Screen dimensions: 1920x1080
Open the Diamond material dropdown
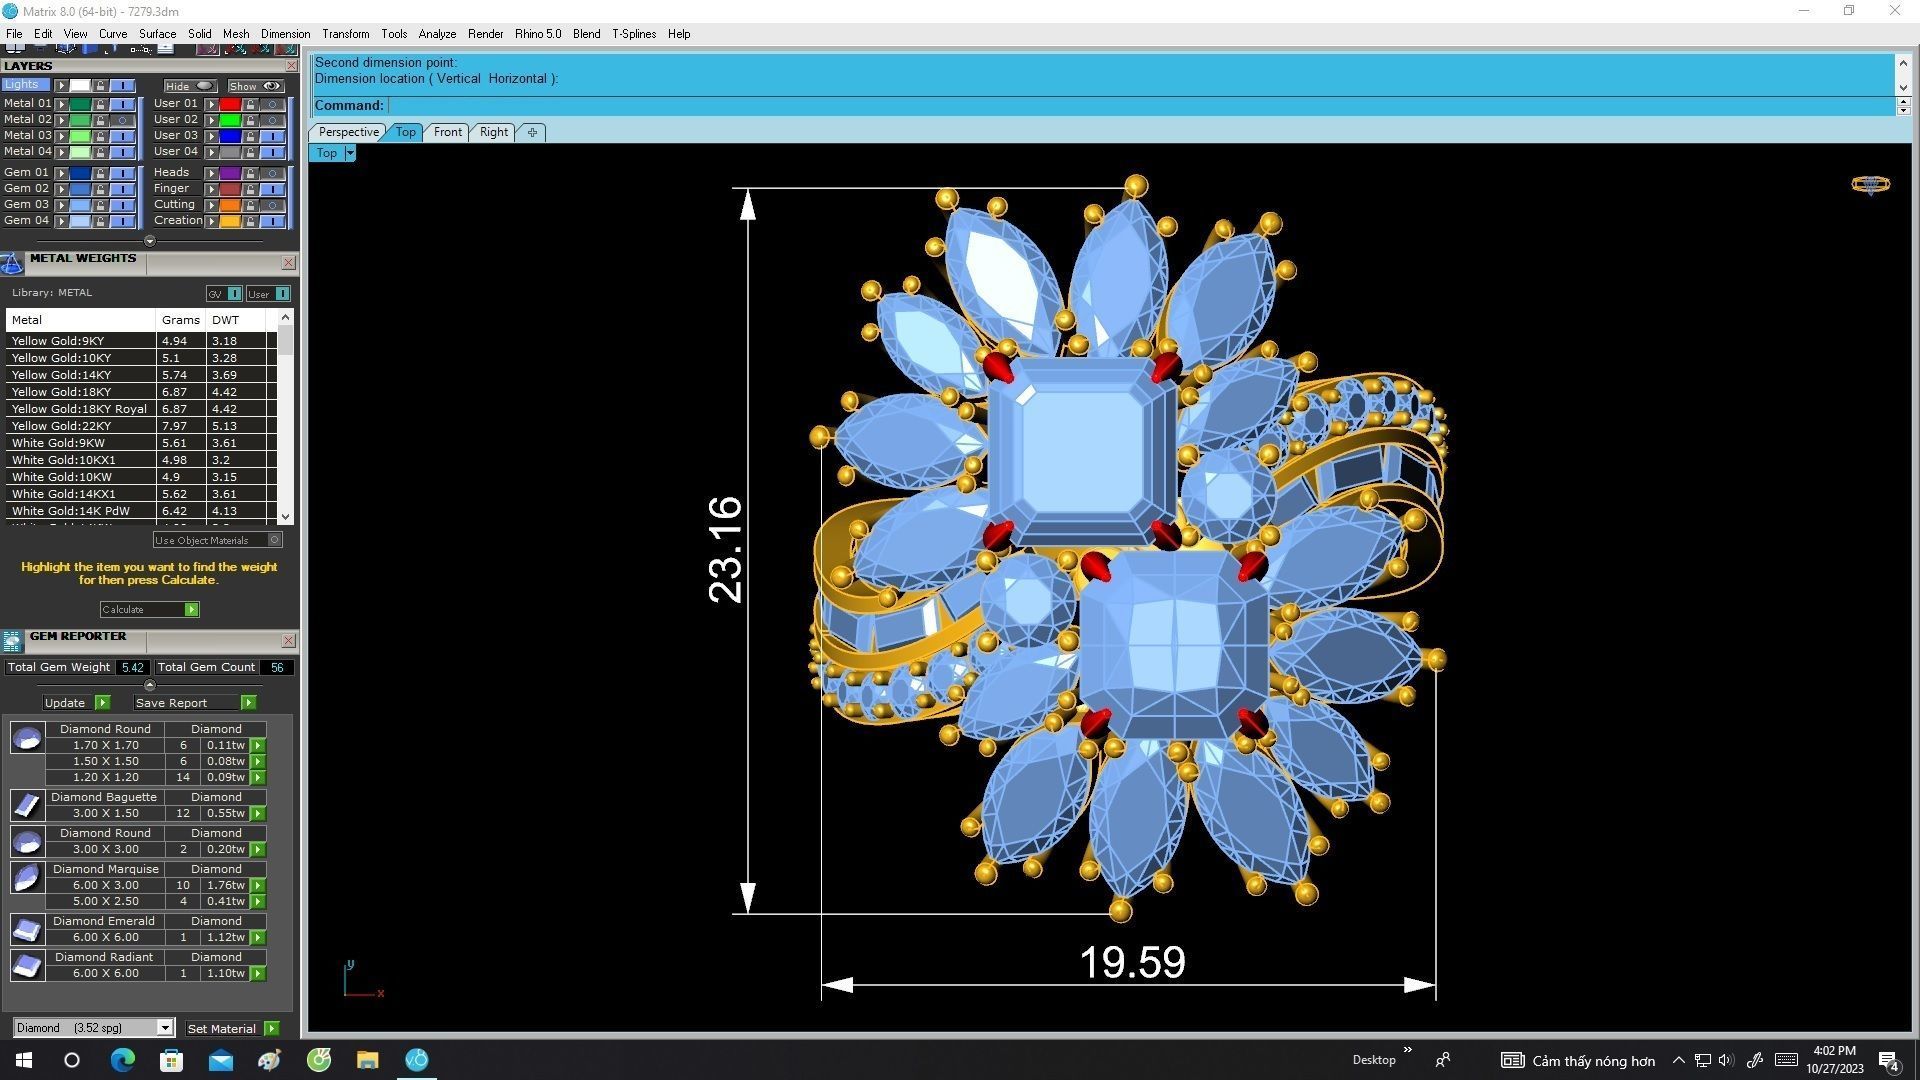[94, 1028]
